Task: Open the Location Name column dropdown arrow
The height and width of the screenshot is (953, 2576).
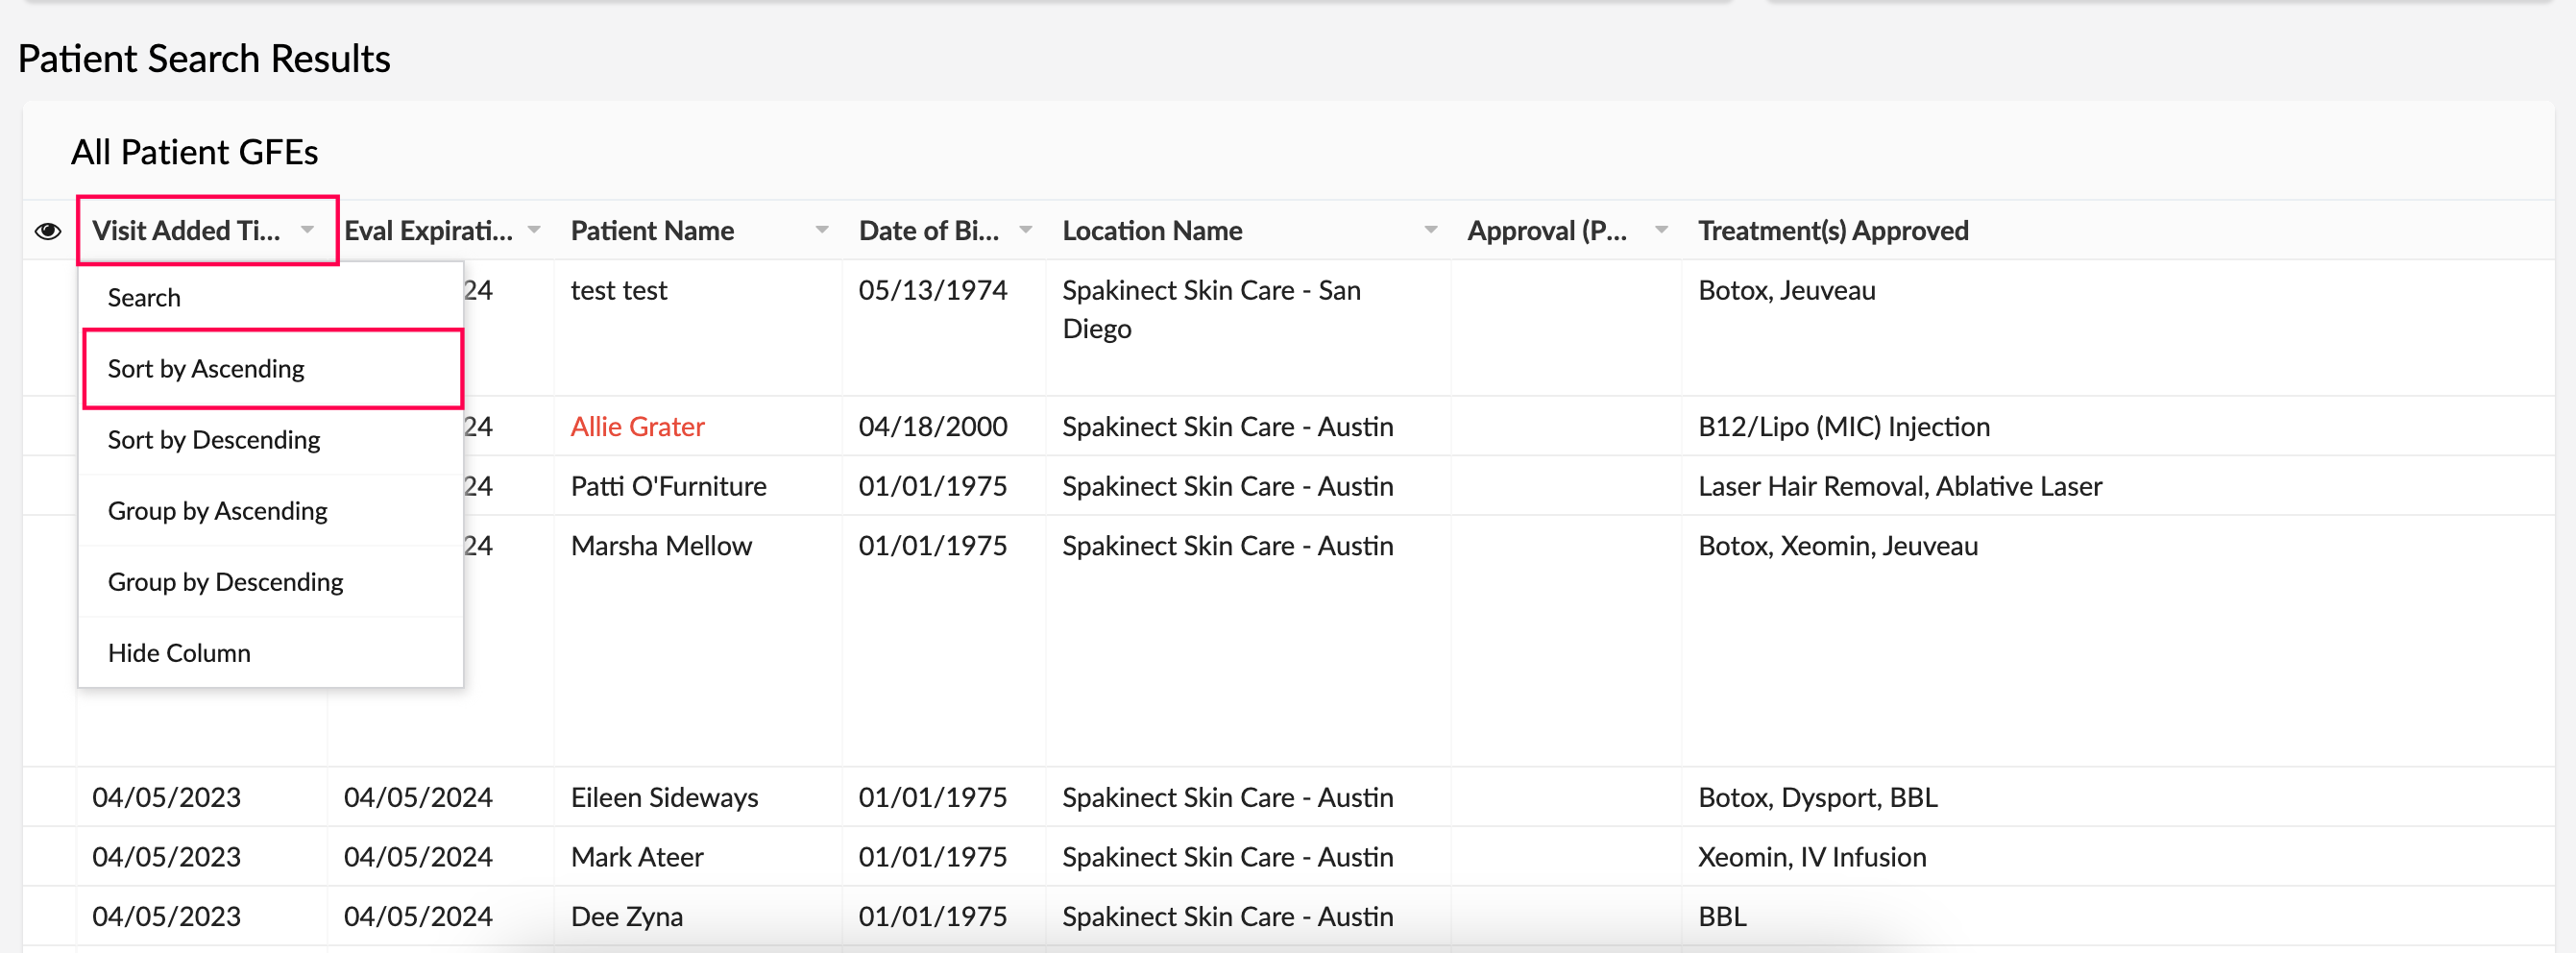Action: pyautogui.click(x=1431, y=230)
